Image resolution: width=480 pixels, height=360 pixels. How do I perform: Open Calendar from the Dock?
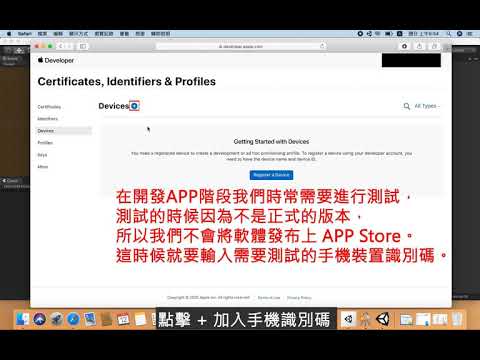123,319
